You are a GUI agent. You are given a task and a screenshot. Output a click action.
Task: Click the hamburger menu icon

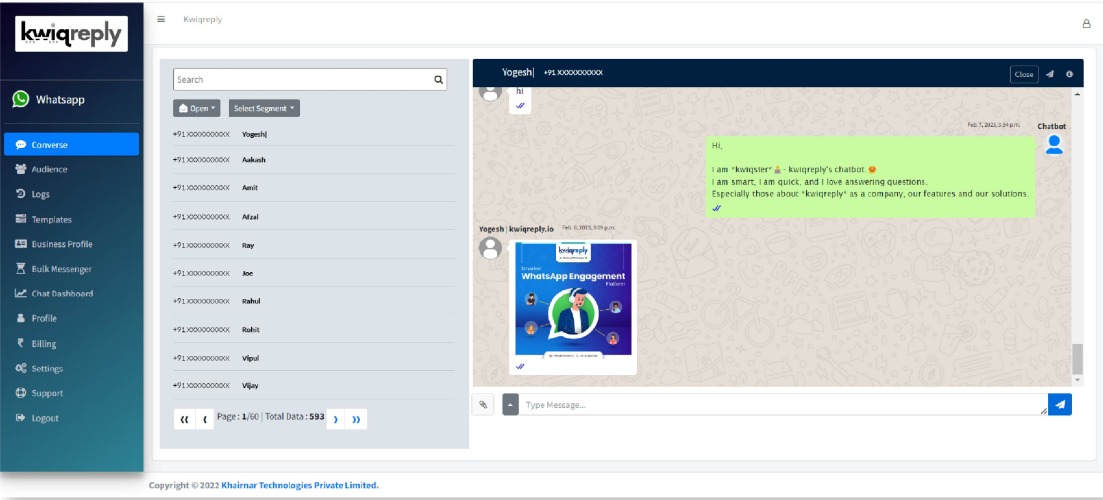click(x=161, y=19)
